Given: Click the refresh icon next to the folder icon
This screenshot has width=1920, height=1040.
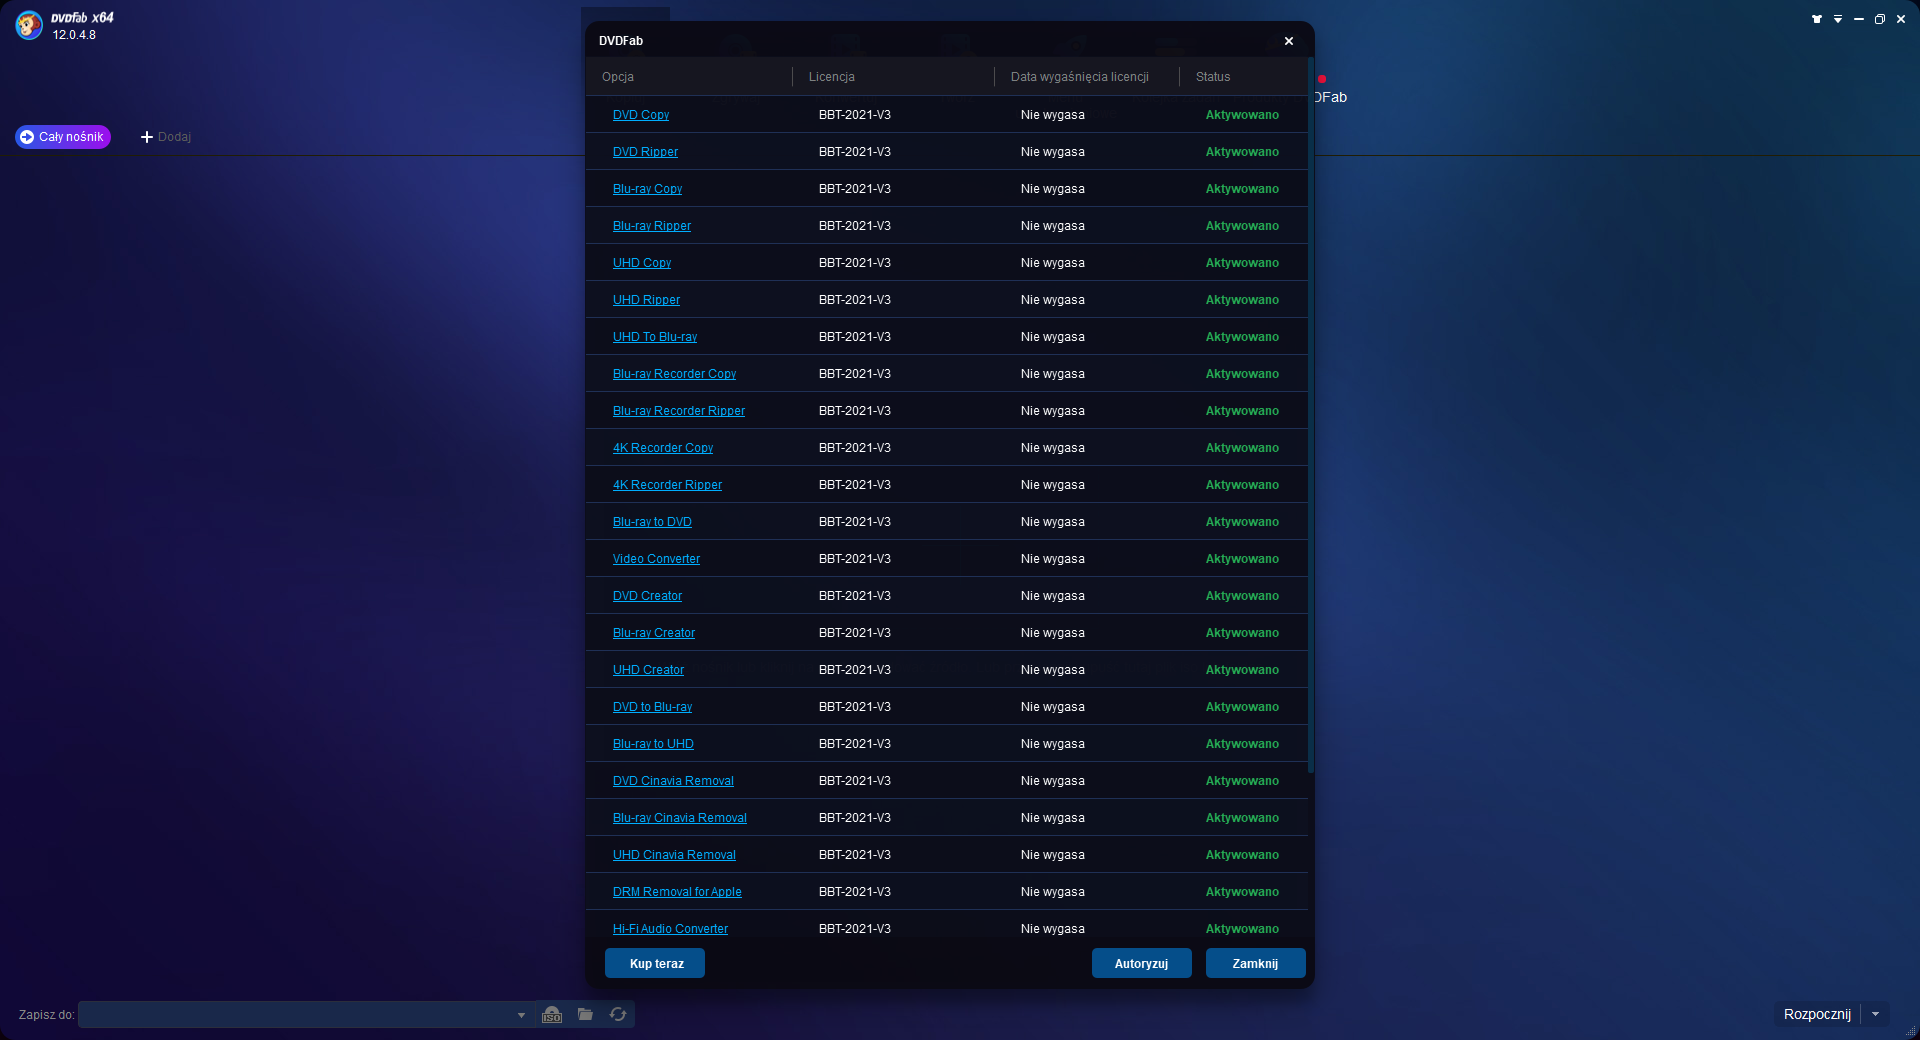Looking at the screenshot, I should coord(618,1014).
